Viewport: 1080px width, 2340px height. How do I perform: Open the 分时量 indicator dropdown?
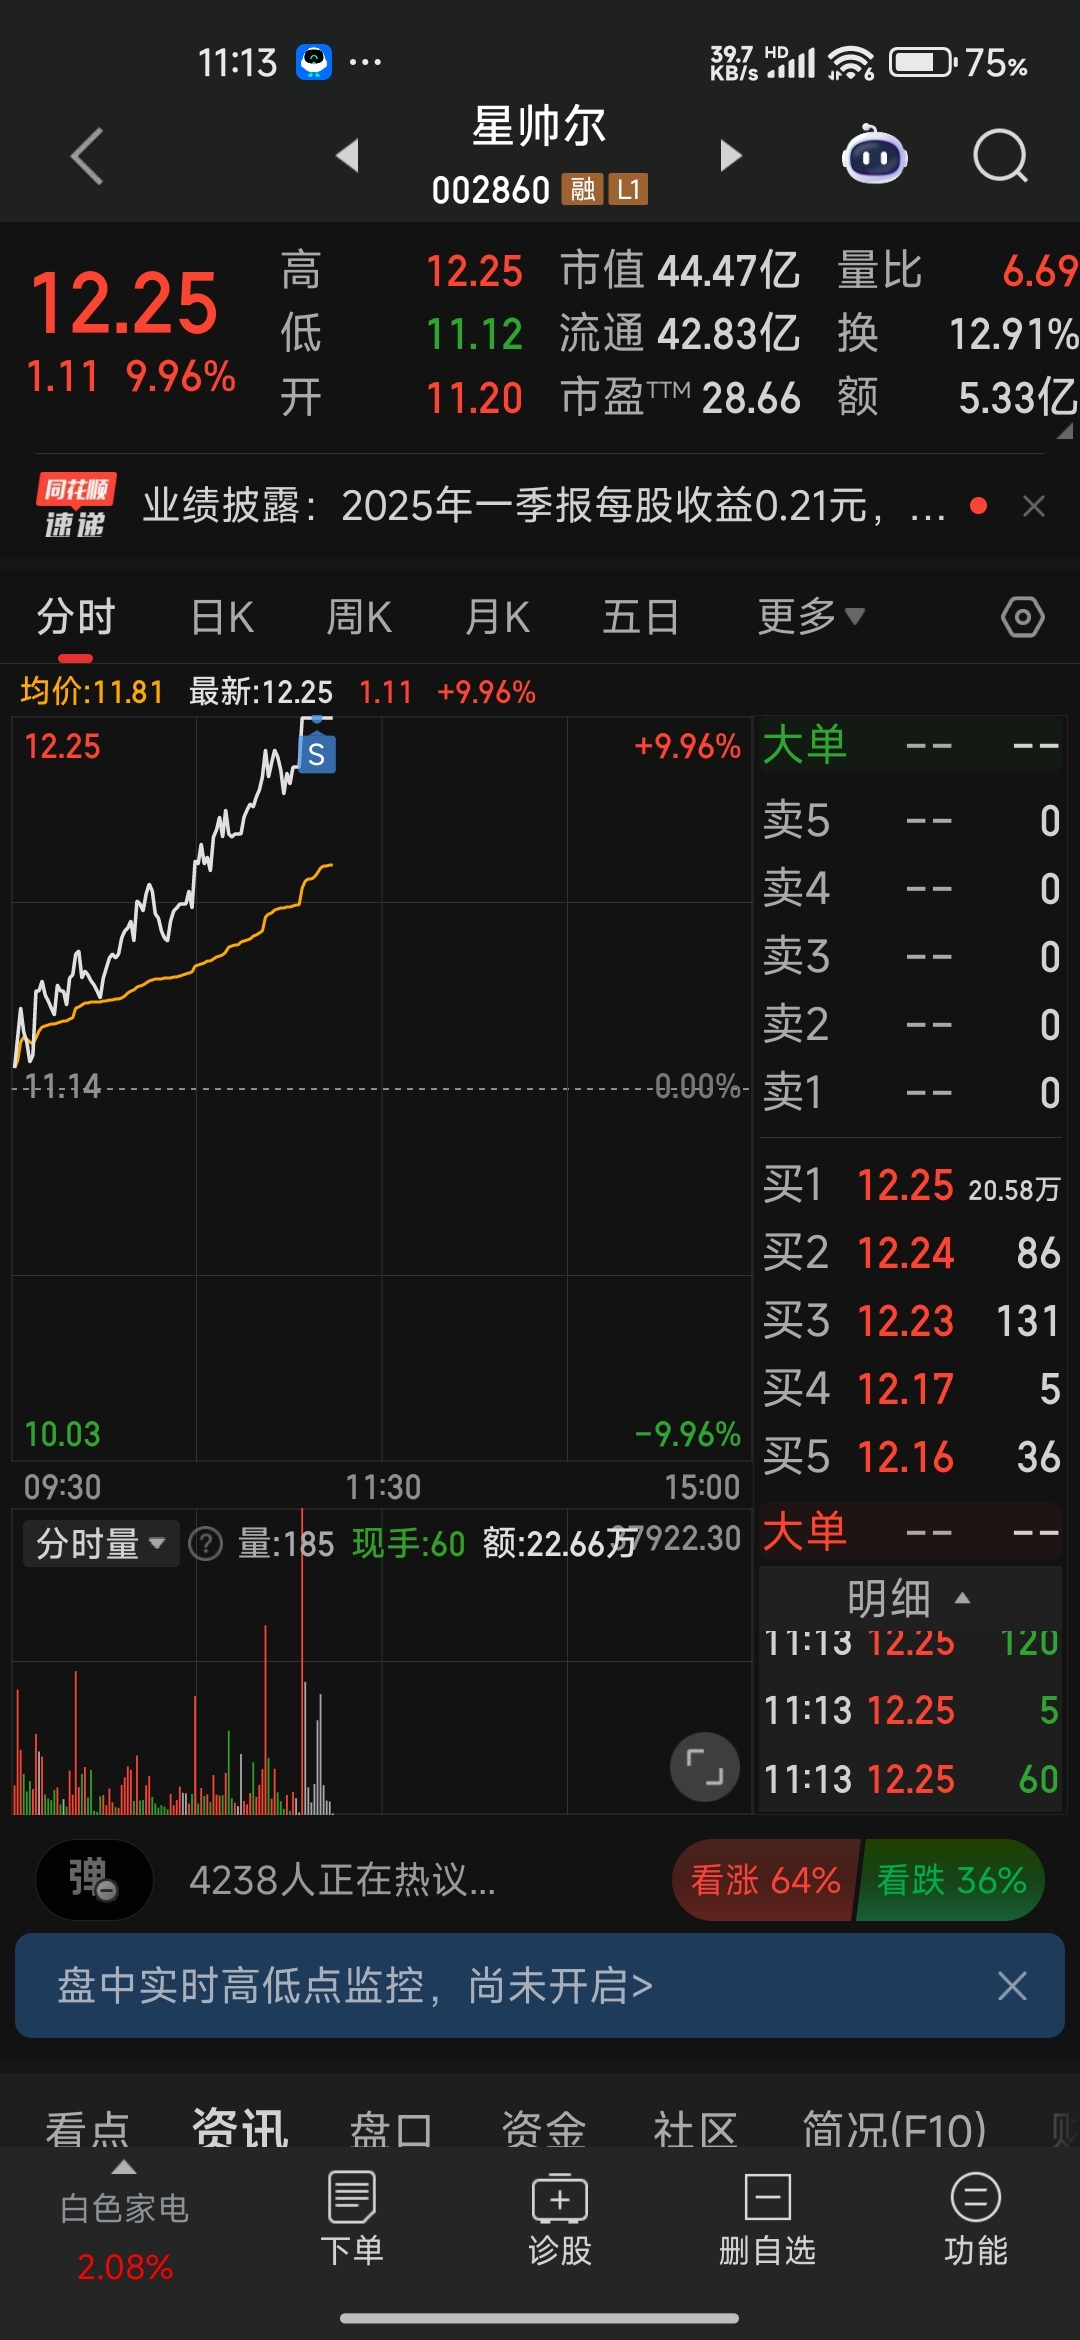point(101,1544)
